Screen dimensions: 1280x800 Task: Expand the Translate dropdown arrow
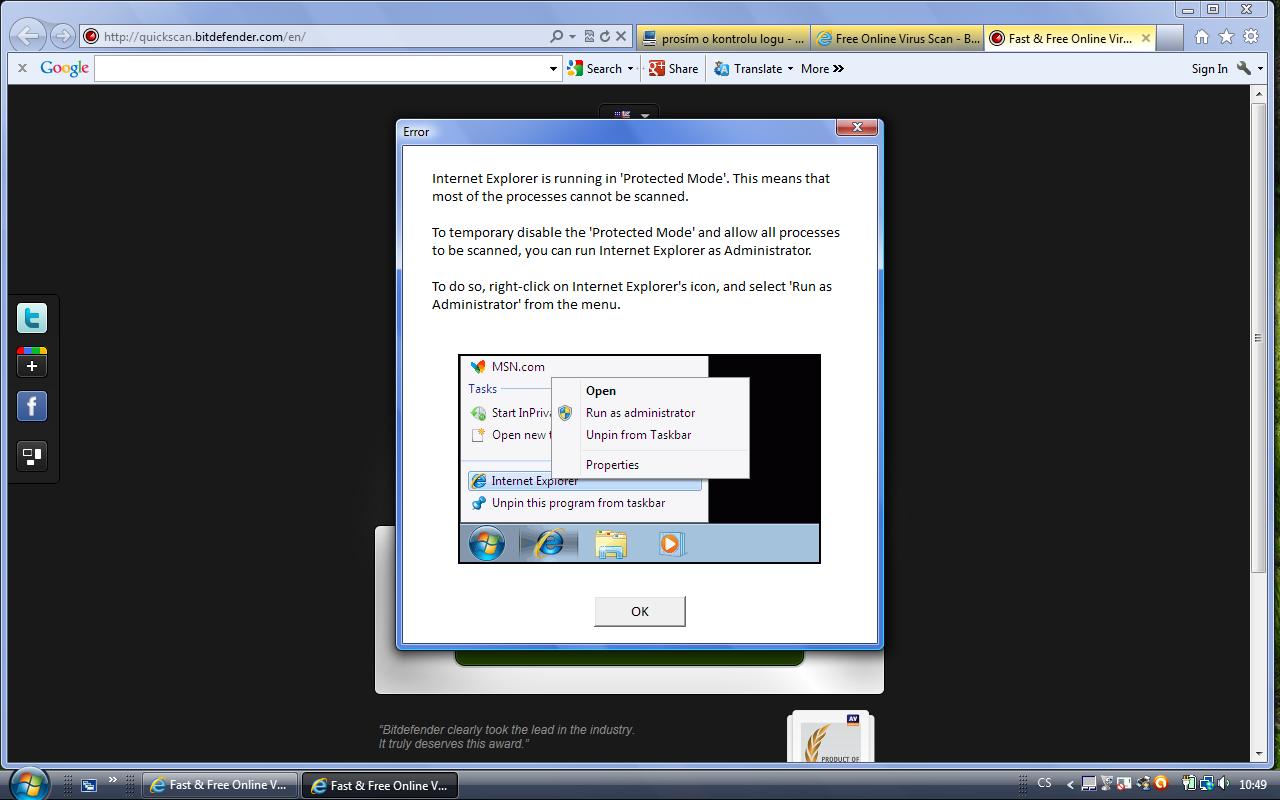tap(790, 69)
